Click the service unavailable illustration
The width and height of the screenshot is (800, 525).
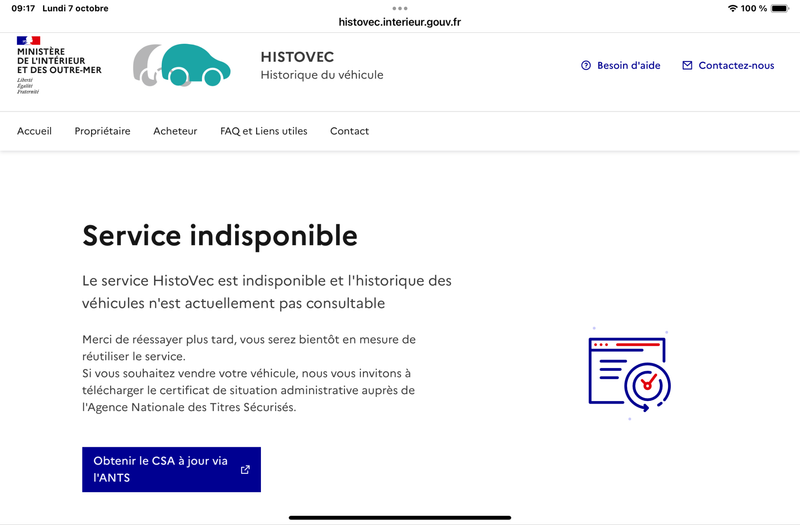click(x=630, y=374)
